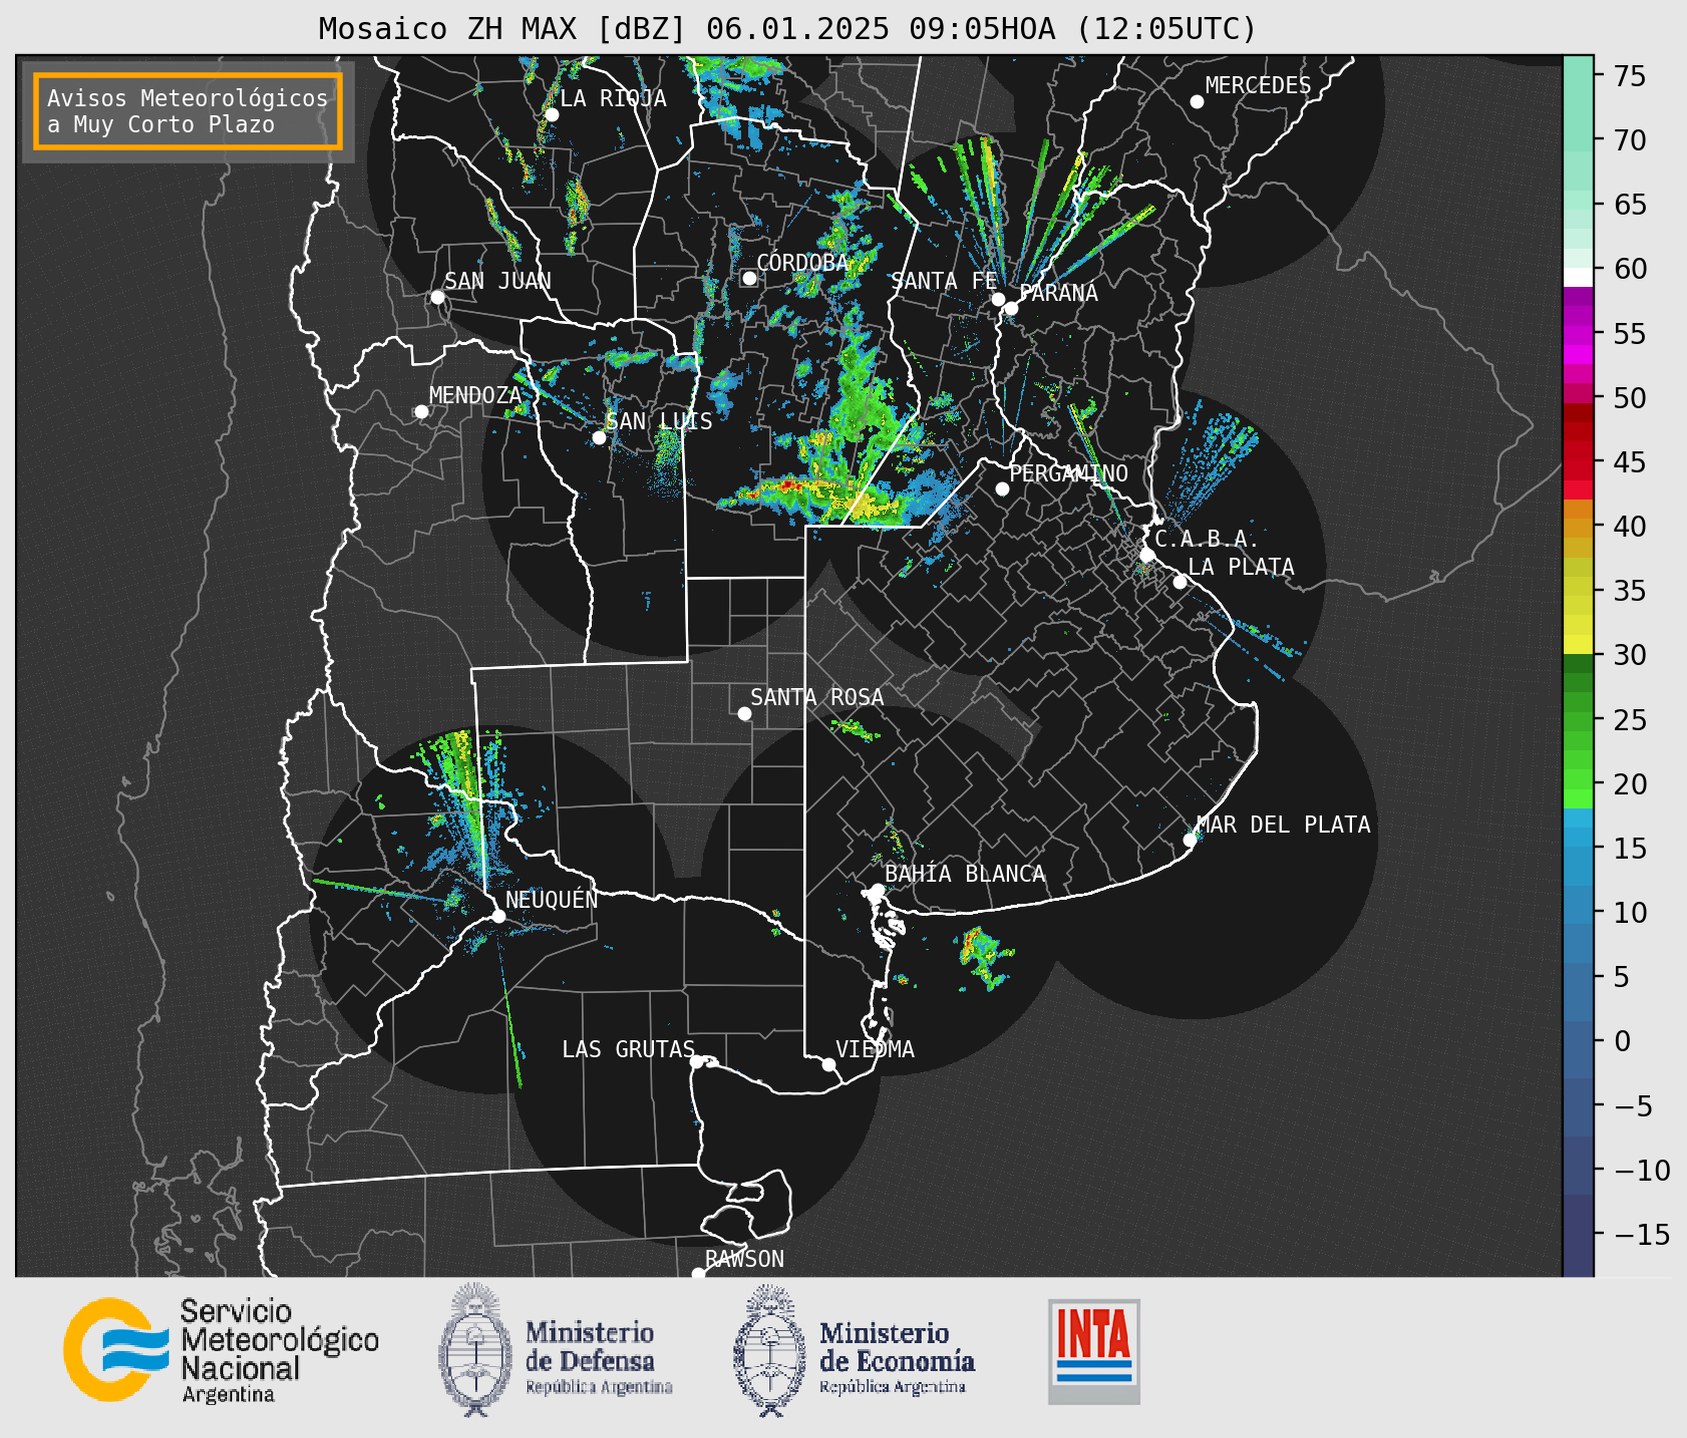The width and height of the screenshot is (1687, 1438).
Task: Select the Bahía Blanca city marker
Action: (877, 890)
